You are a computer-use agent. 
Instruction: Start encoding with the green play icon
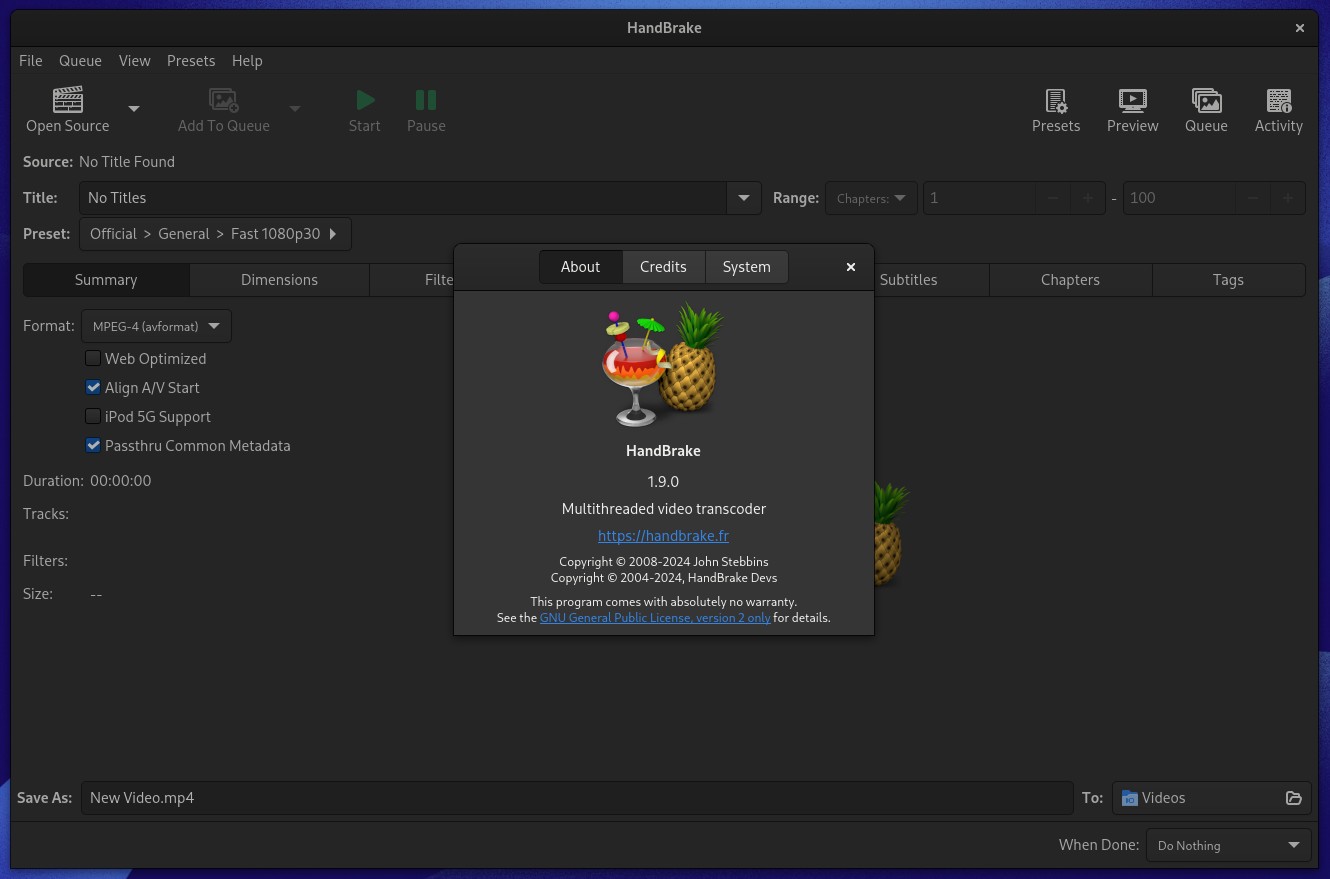pos(365,100)
